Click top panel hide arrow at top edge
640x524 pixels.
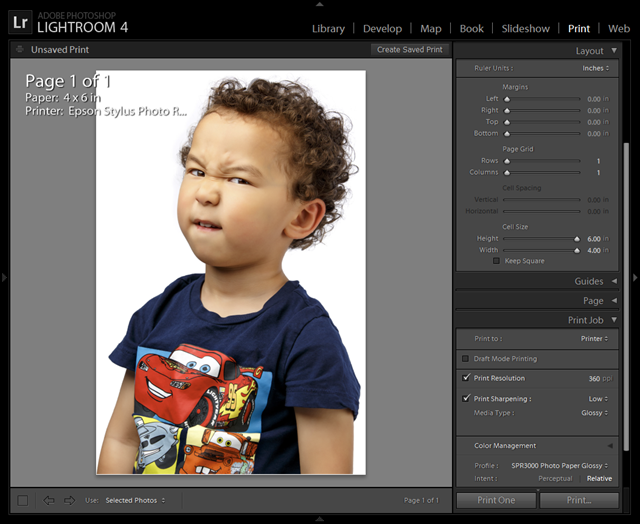coord(320,3)
